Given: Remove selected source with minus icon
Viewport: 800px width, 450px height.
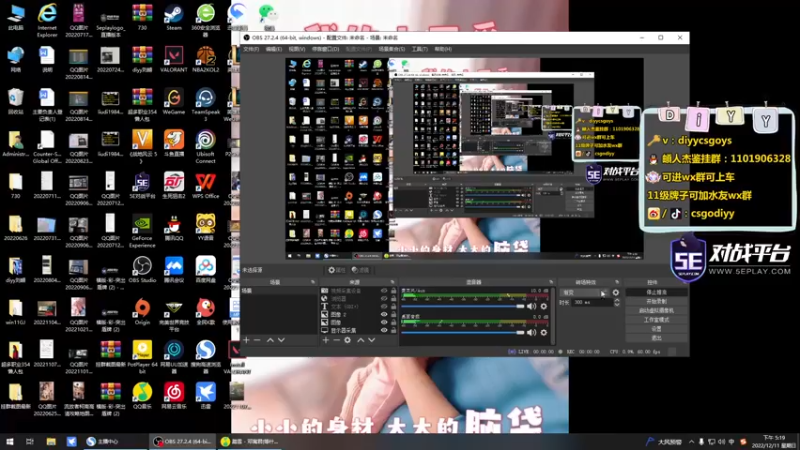Looking at the screenshot, I should 336,340.
